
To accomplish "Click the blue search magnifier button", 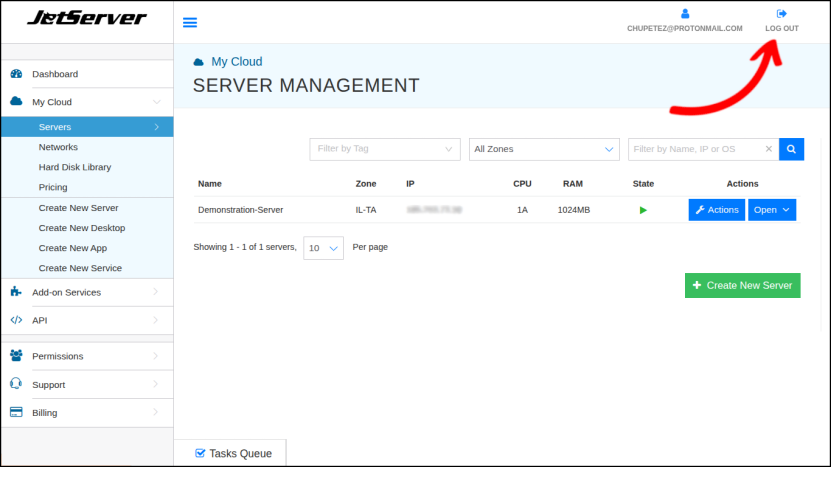I will click(791, 149).
